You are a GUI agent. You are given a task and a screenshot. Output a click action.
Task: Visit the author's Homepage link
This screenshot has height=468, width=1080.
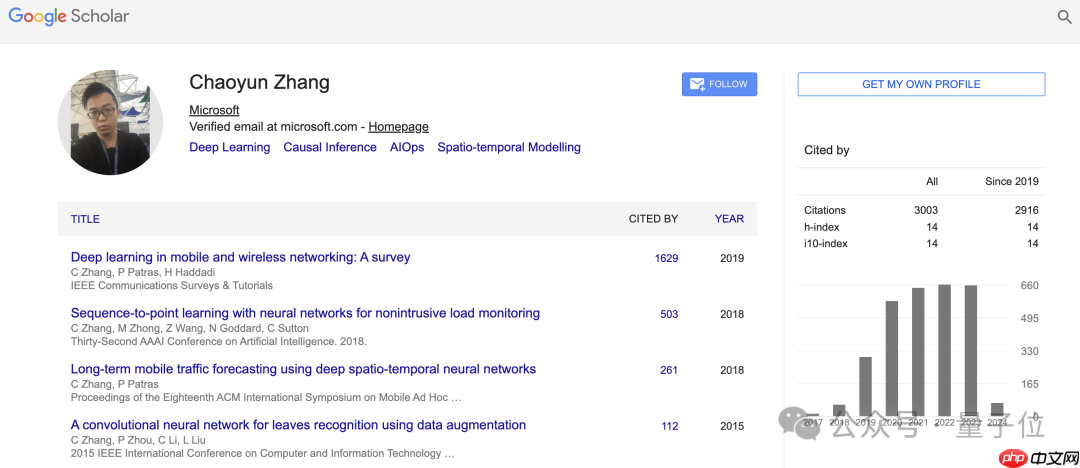(398, 127)
